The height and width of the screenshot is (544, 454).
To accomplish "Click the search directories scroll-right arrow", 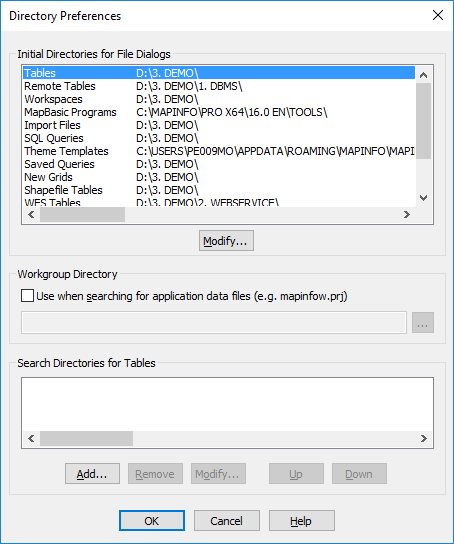I will pos(423,439).
